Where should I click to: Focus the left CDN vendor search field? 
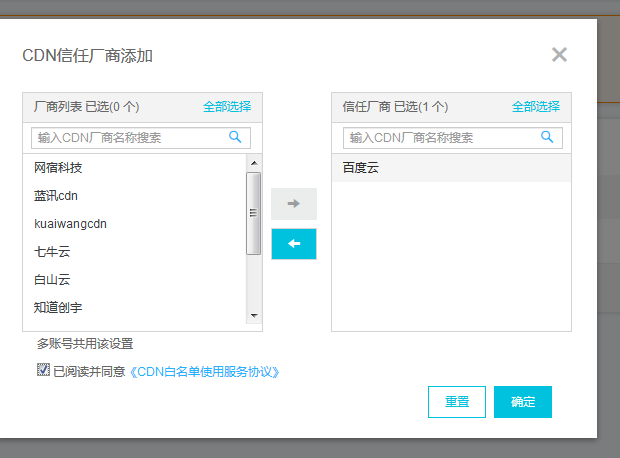coord(130,138)
